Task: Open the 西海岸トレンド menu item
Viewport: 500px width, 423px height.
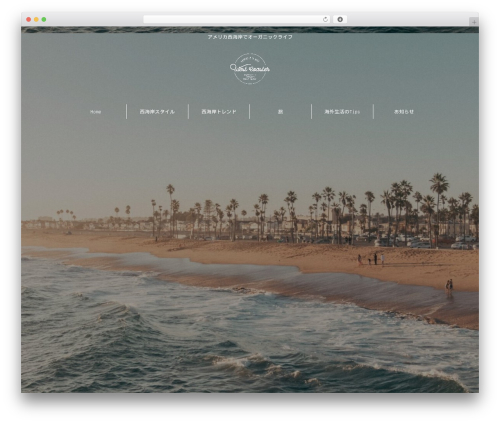Action: 219,112
